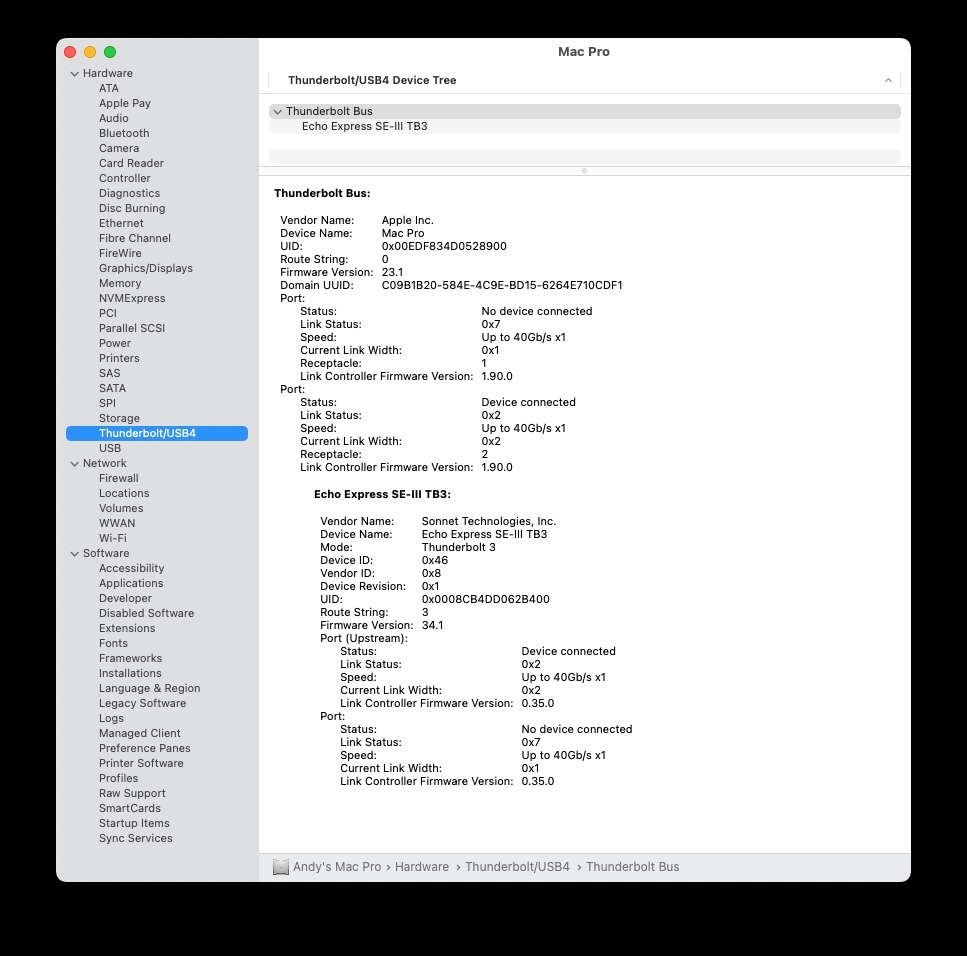Open Extensions under Software
Screen dimensions: 967x956
click(127, 628)
